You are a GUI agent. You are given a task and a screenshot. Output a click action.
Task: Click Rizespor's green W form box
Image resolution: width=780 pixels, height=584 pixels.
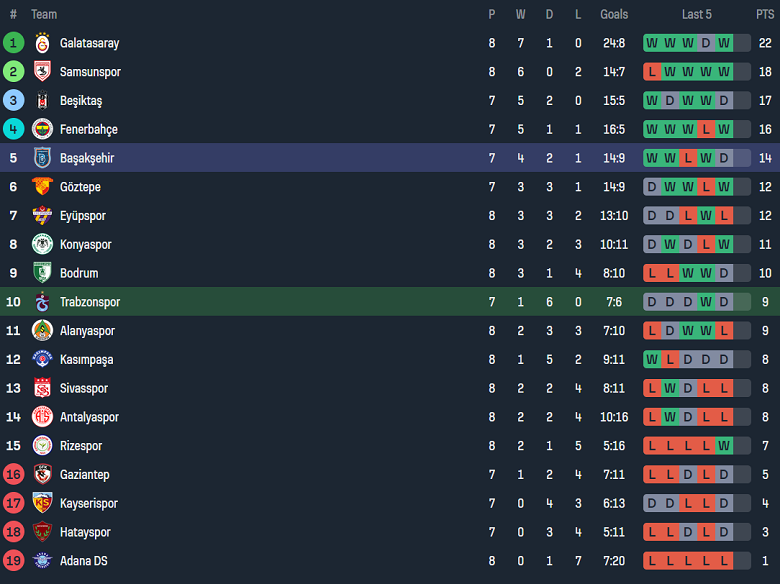coord(723,446)
